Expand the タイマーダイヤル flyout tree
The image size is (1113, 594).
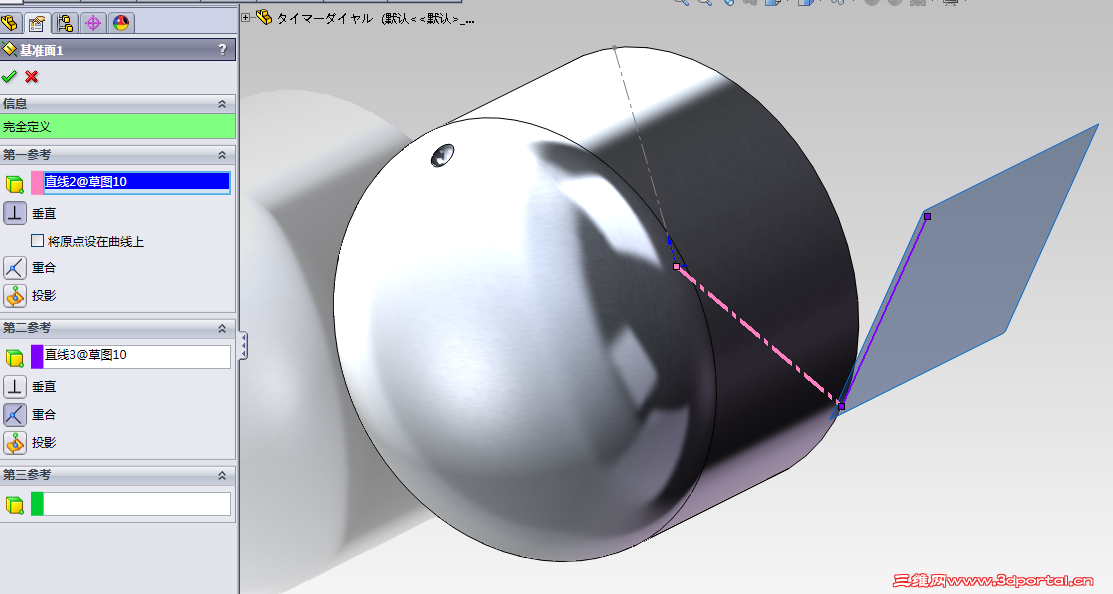click(x=246, y=18)
